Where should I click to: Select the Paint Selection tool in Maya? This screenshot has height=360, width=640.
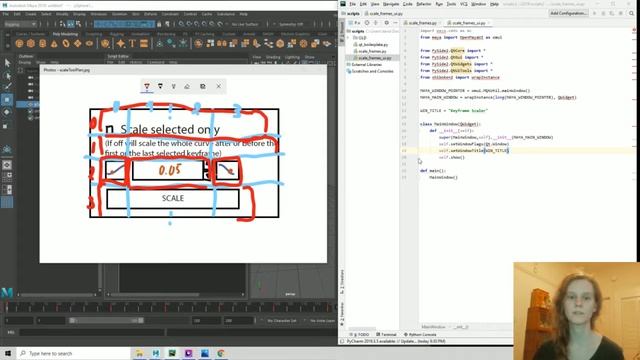[x=7, y=87]
